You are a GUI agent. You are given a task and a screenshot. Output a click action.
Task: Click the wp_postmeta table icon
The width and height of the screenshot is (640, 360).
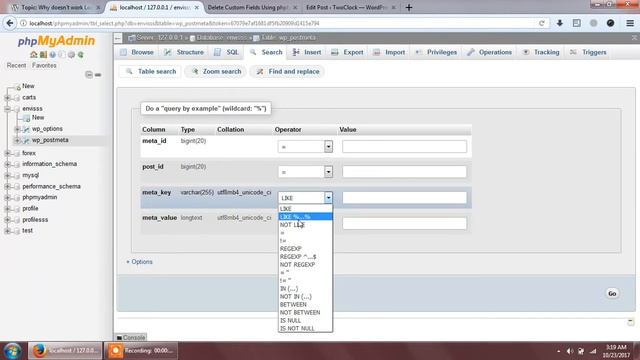(x=26, y=140)
